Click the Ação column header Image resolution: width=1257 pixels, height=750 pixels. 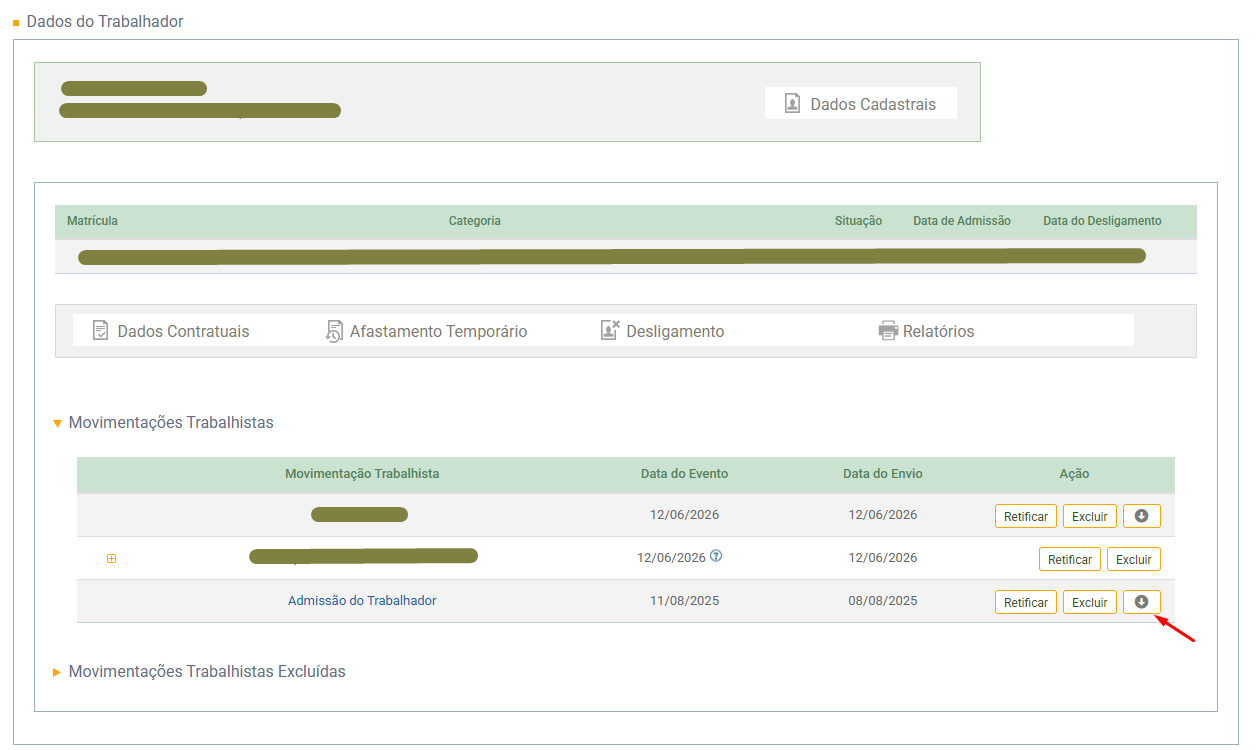click(1074, 474)
